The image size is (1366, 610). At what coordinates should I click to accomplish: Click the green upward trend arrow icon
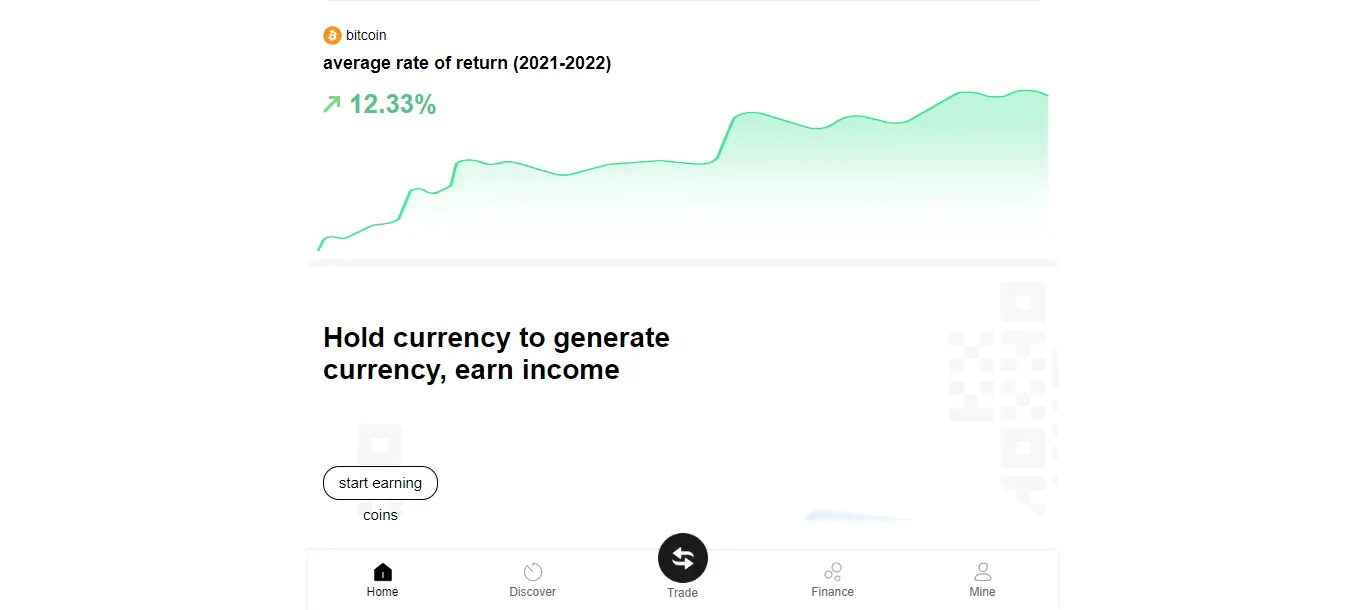(332, 104)
